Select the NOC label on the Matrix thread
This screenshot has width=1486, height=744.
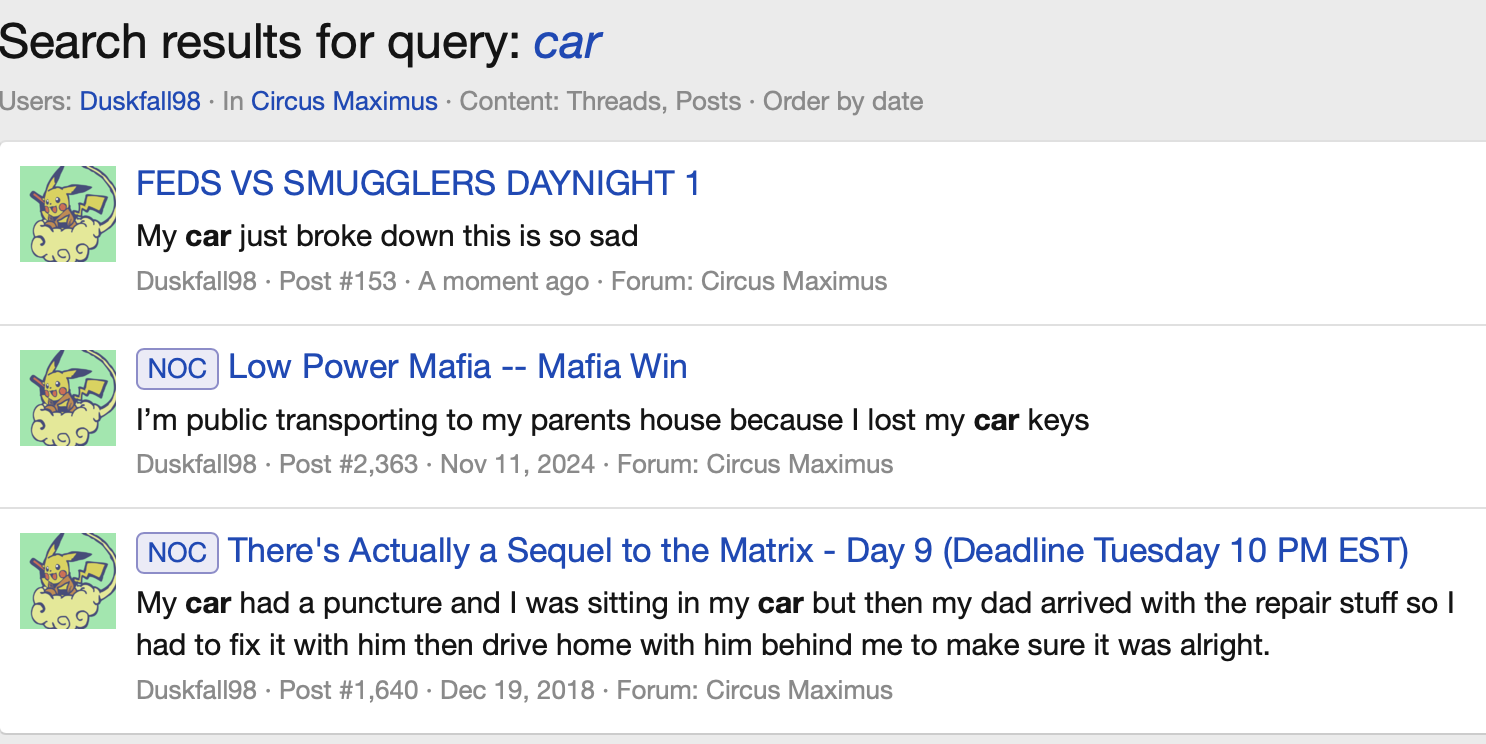177,552
